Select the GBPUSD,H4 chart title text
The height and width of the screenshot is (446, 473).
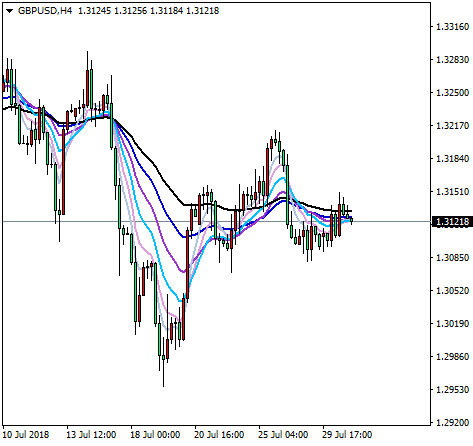(45, 11)
